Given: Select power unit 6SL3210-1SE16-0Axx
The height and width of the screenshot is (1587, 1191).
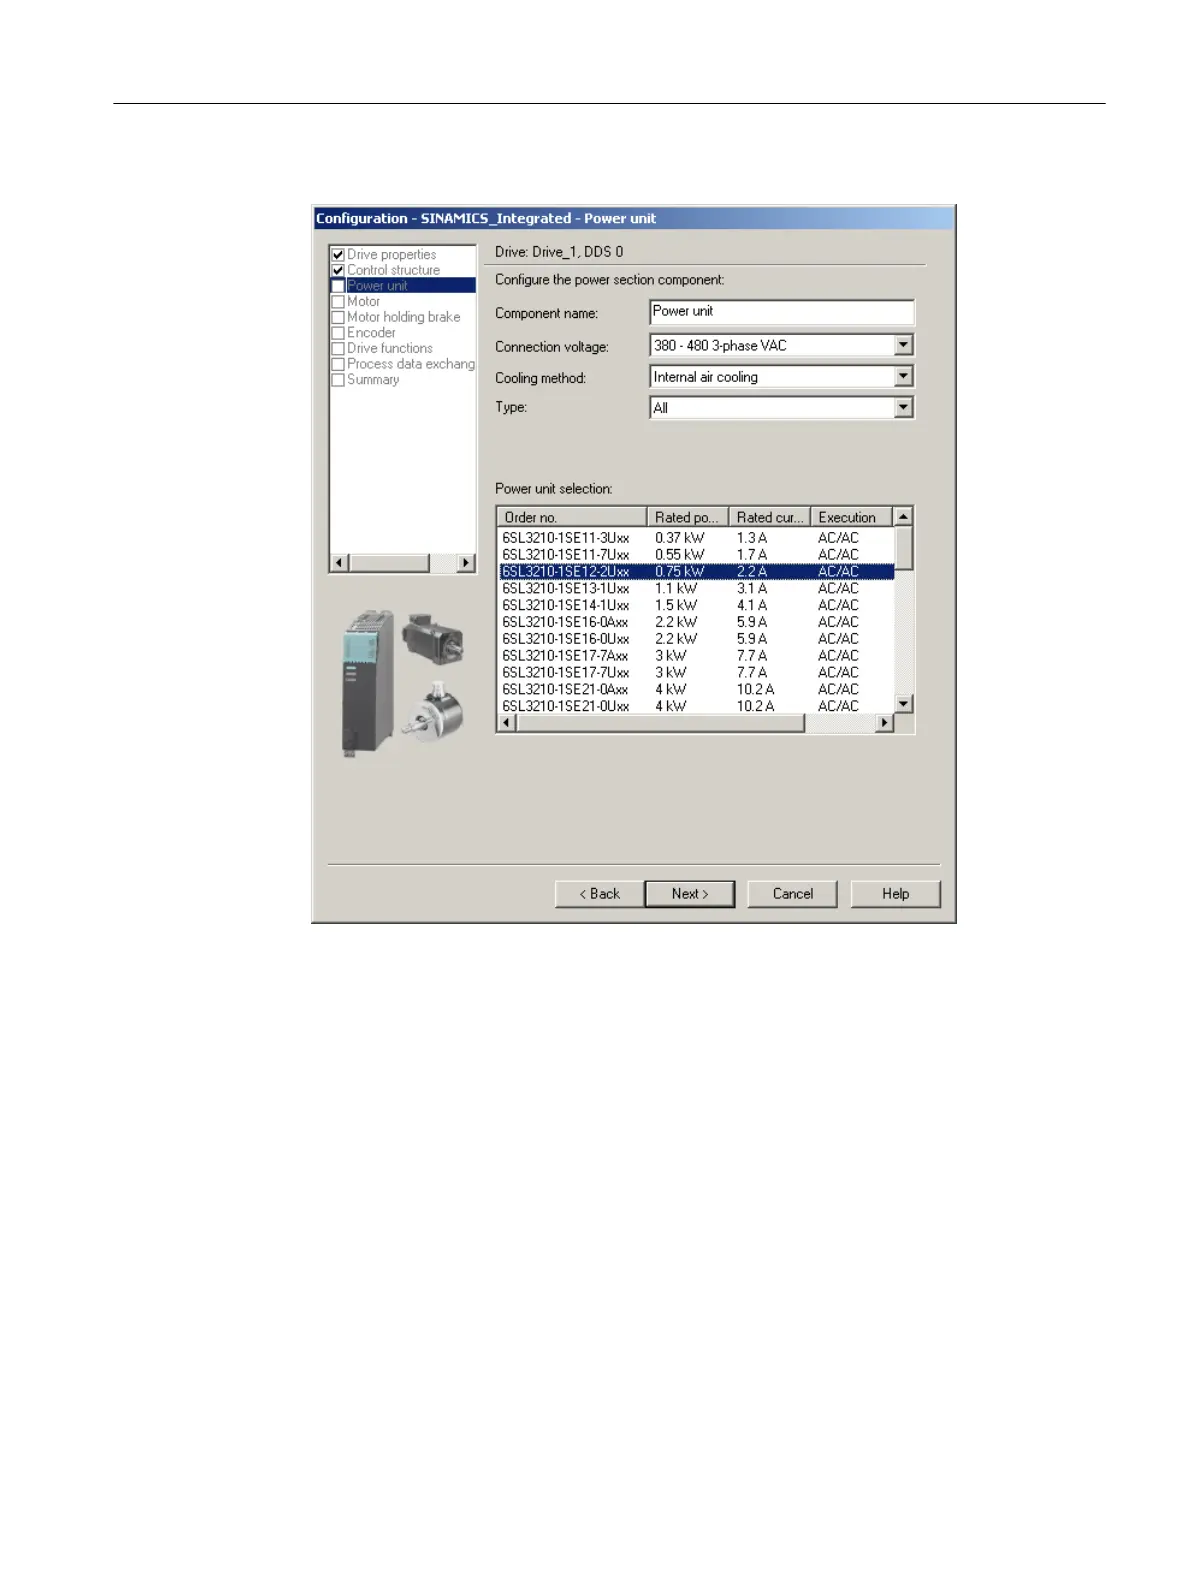Looking at the screenshot, I should click(x=696, y=622).
